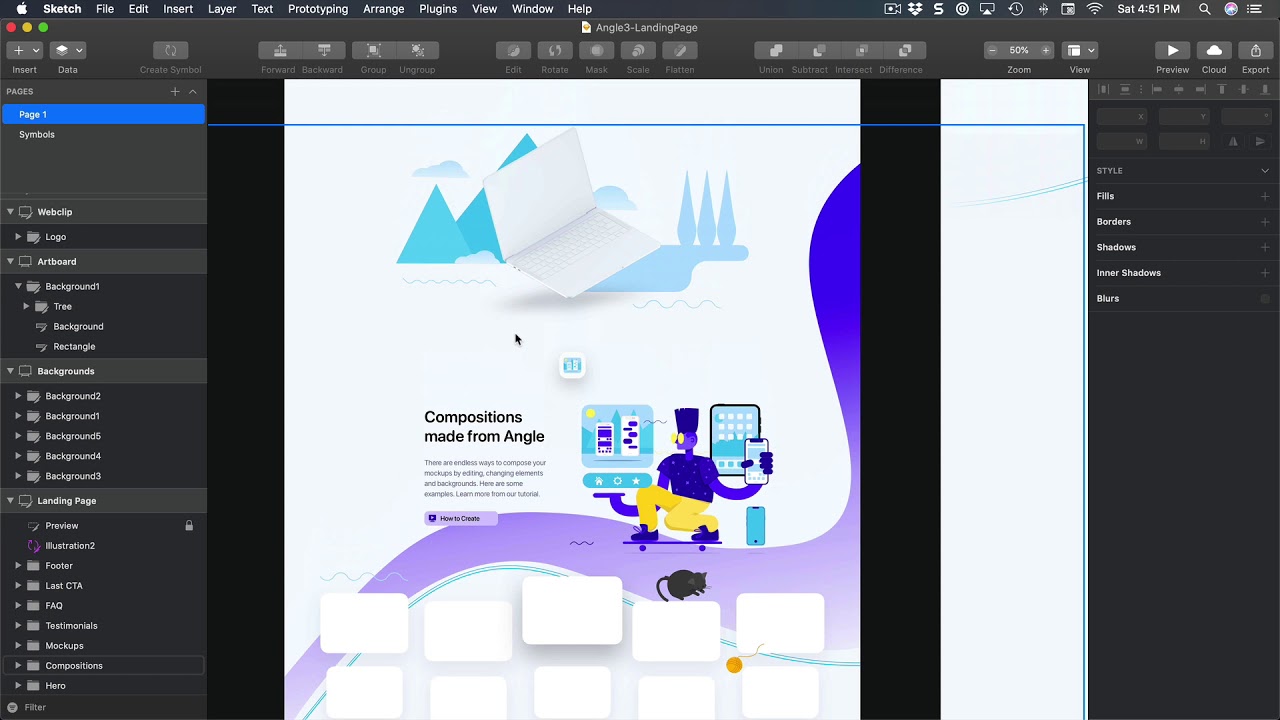The width and height of the screenshot is (1280, 720).
Task: Open the Layer menu
Action: click(222, 9)
